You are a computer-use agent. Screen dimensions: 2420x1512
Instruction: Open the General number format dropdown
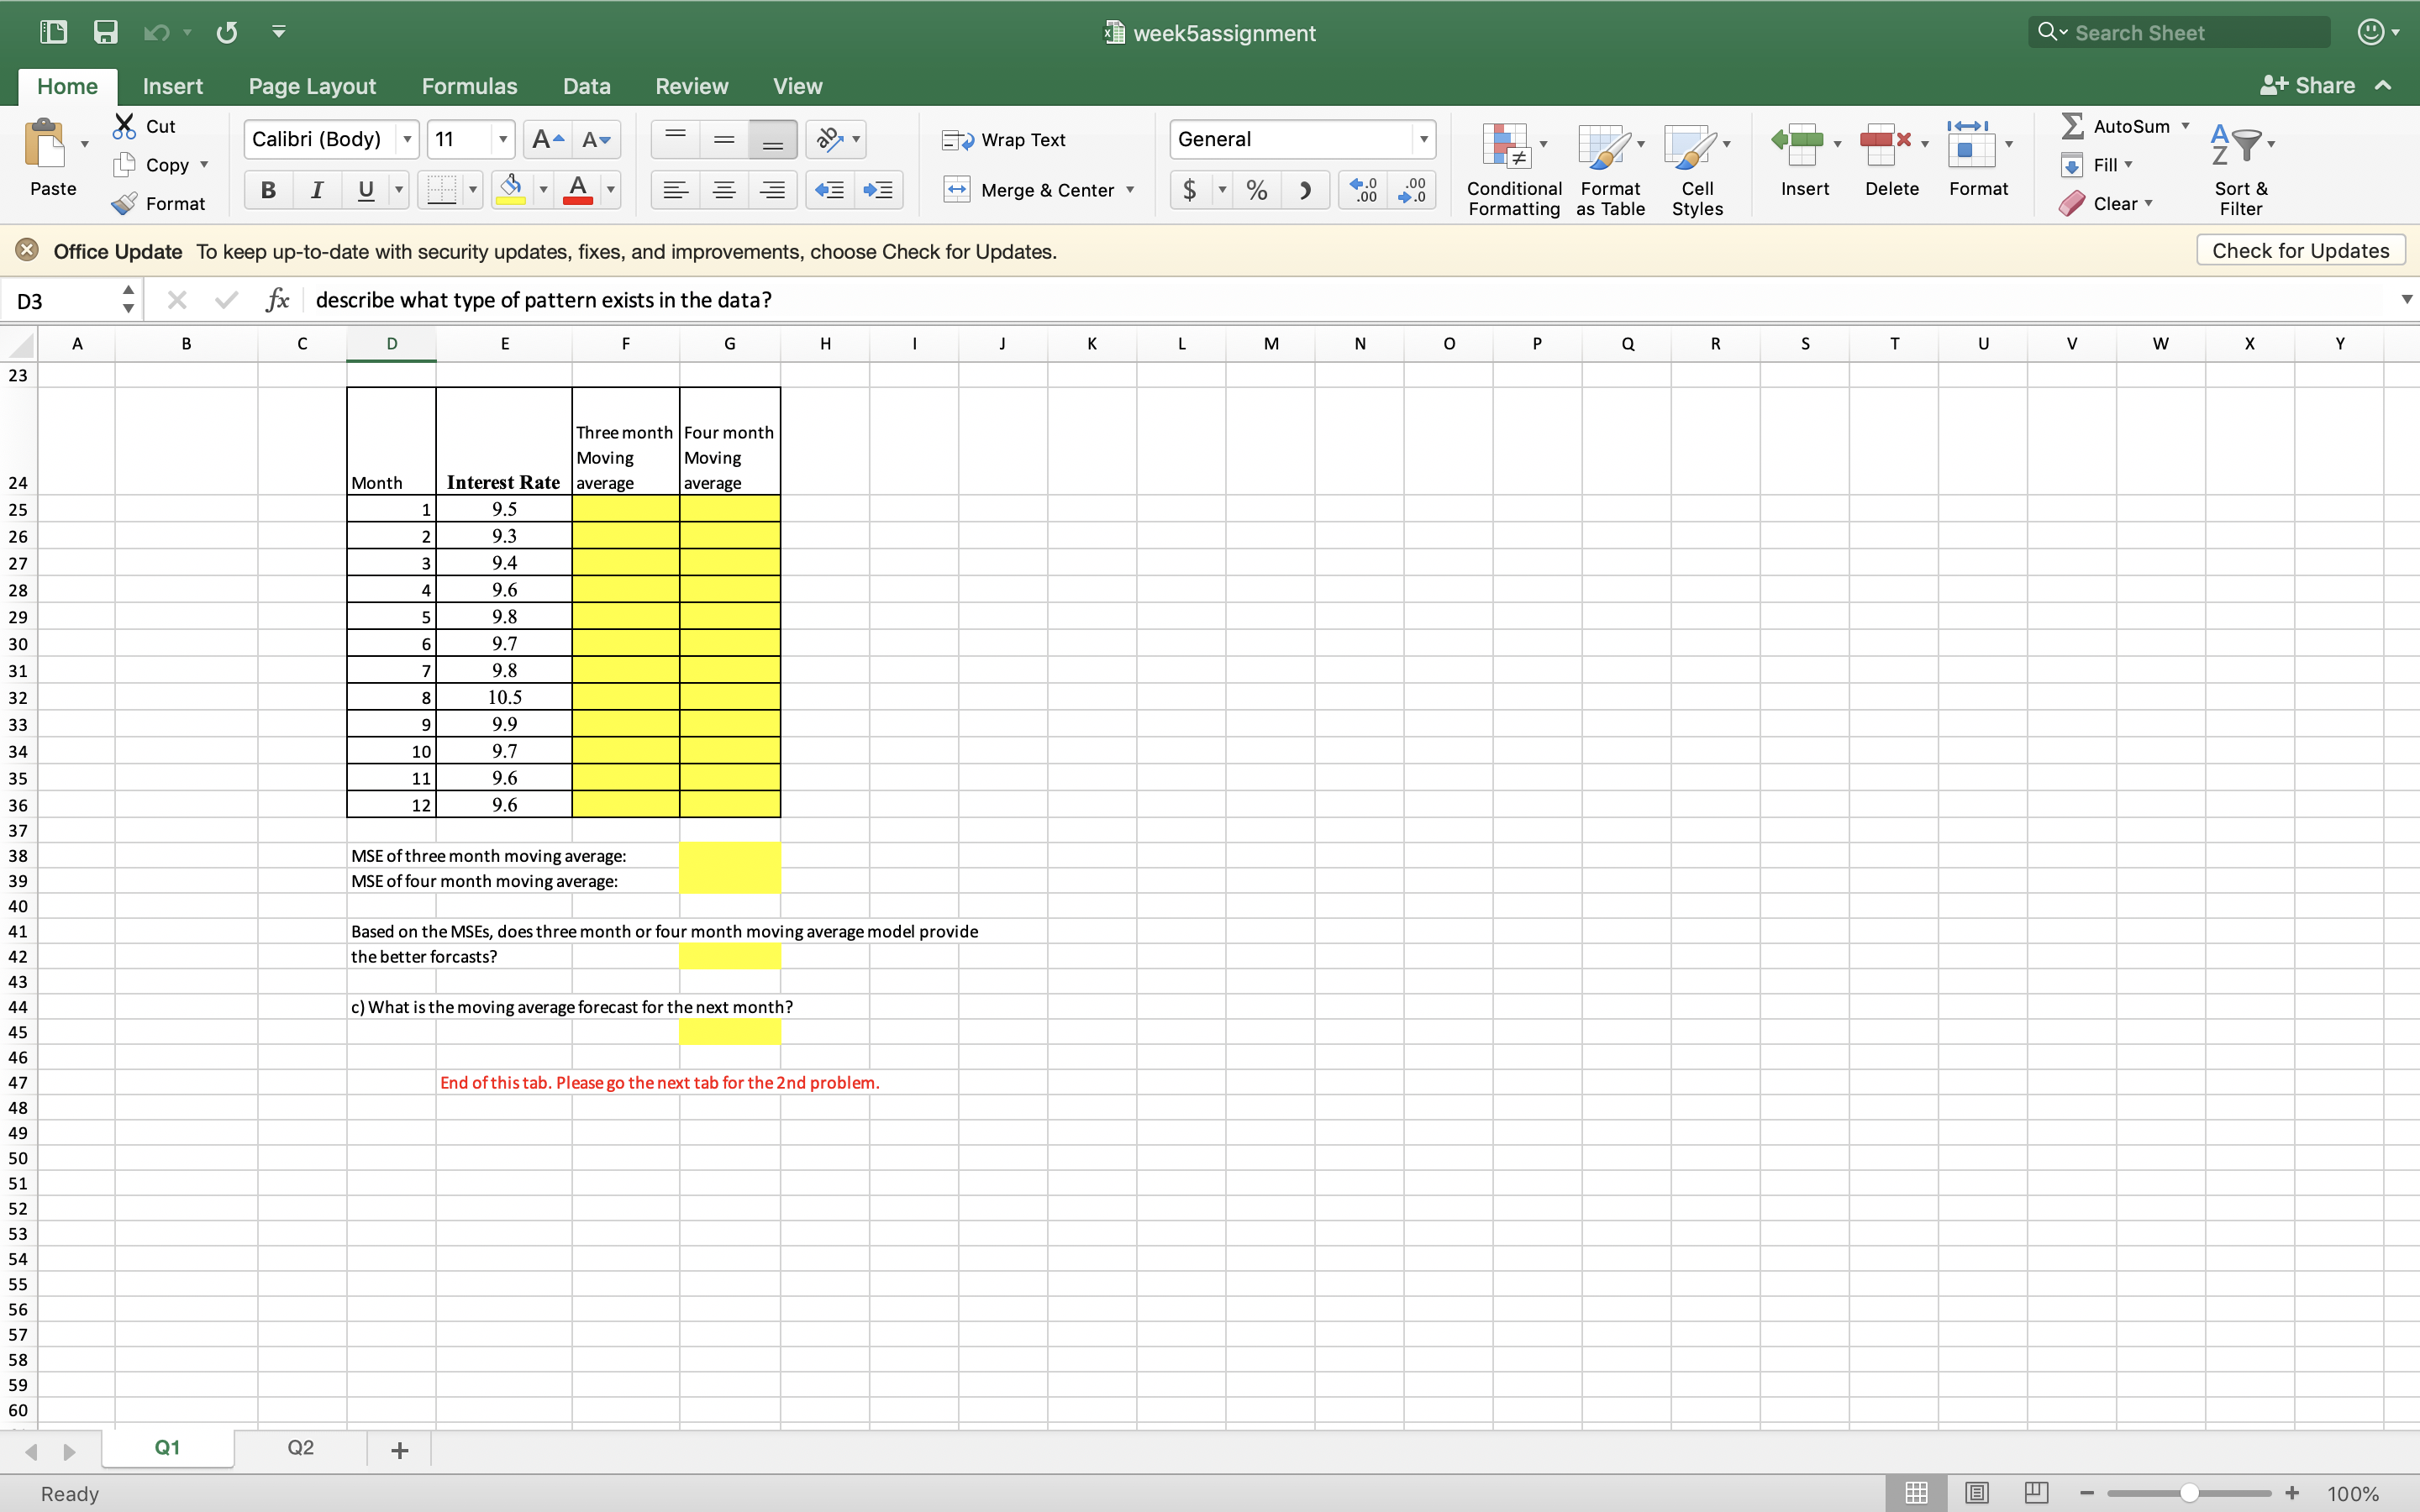(x=1424, y=139)
